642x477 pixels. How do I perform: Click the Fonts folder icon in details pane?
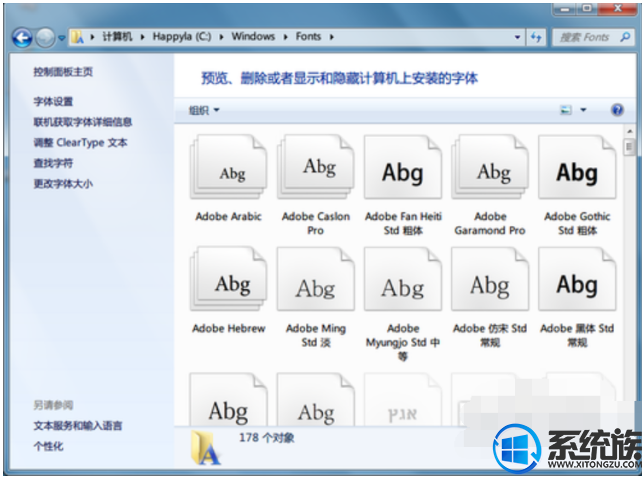point(206,448)
